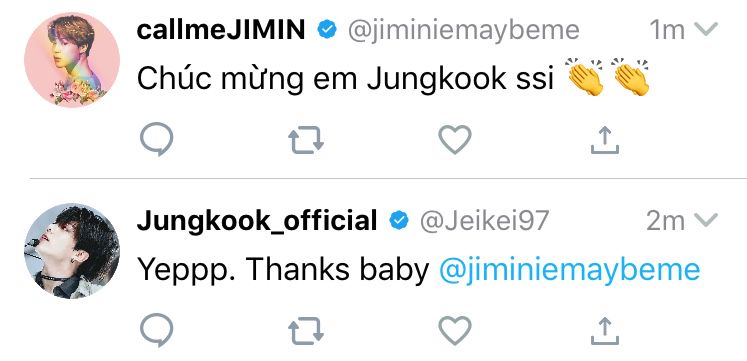747x361 pixels.
Task: Retweet callmeJIMIN's congratulation tweet
Action: [306, 140]
